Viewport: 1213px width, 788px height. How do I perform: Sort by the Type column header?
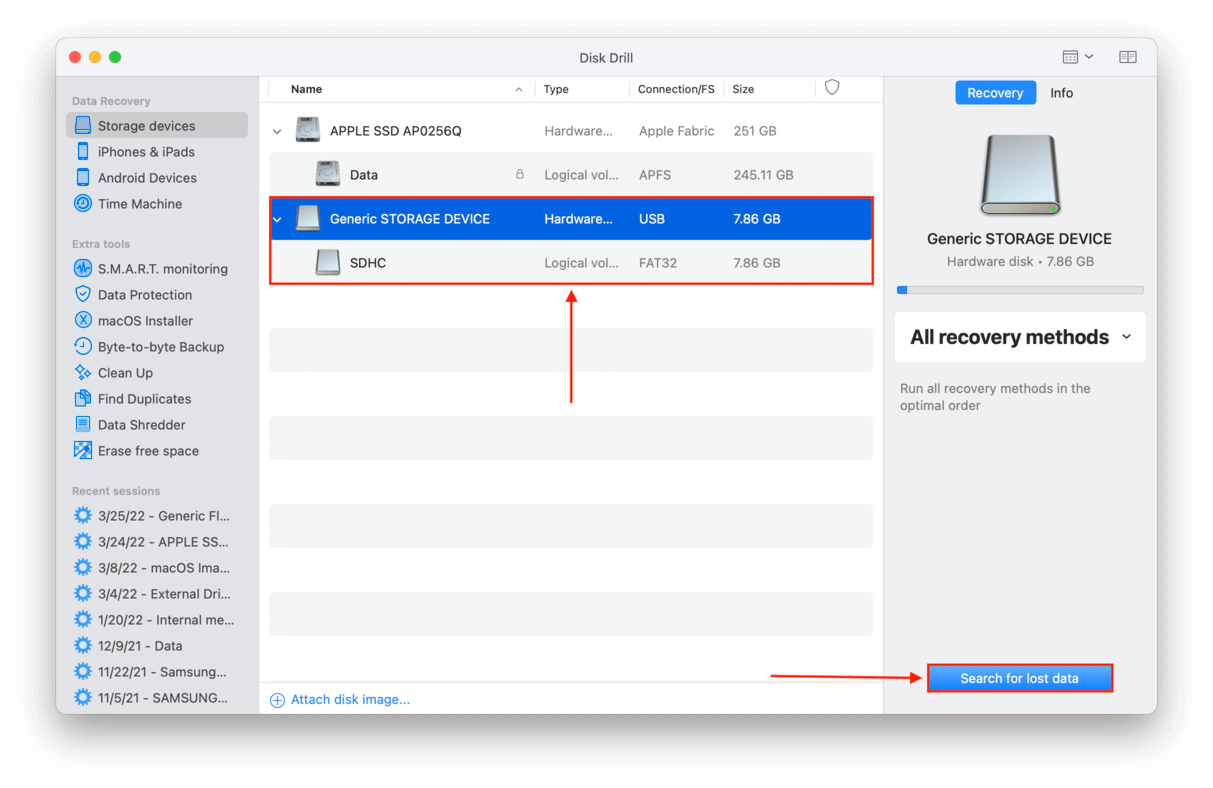click(556, 89)
